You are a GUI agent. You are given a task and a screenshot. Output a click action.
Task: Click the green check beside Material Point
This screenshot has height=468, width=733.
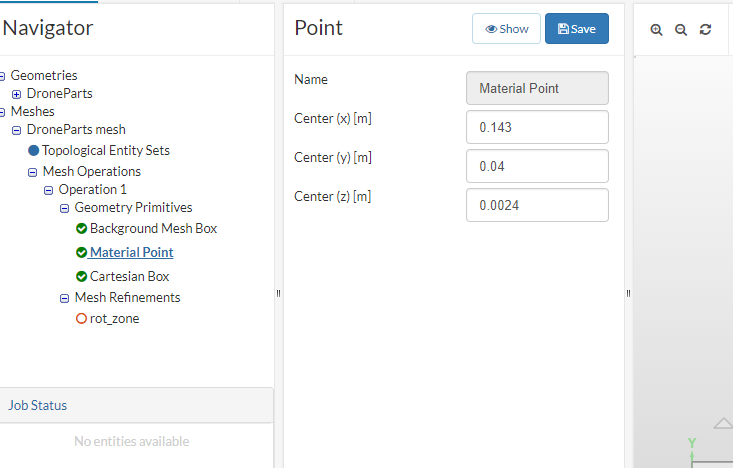pyautogui.click(x=81, y=252)
